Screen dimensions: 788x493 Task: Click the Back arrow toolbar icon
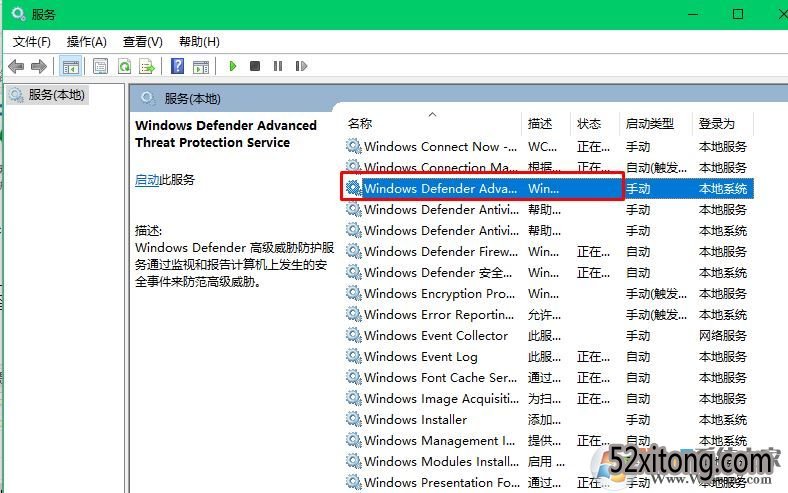point(16,66)
